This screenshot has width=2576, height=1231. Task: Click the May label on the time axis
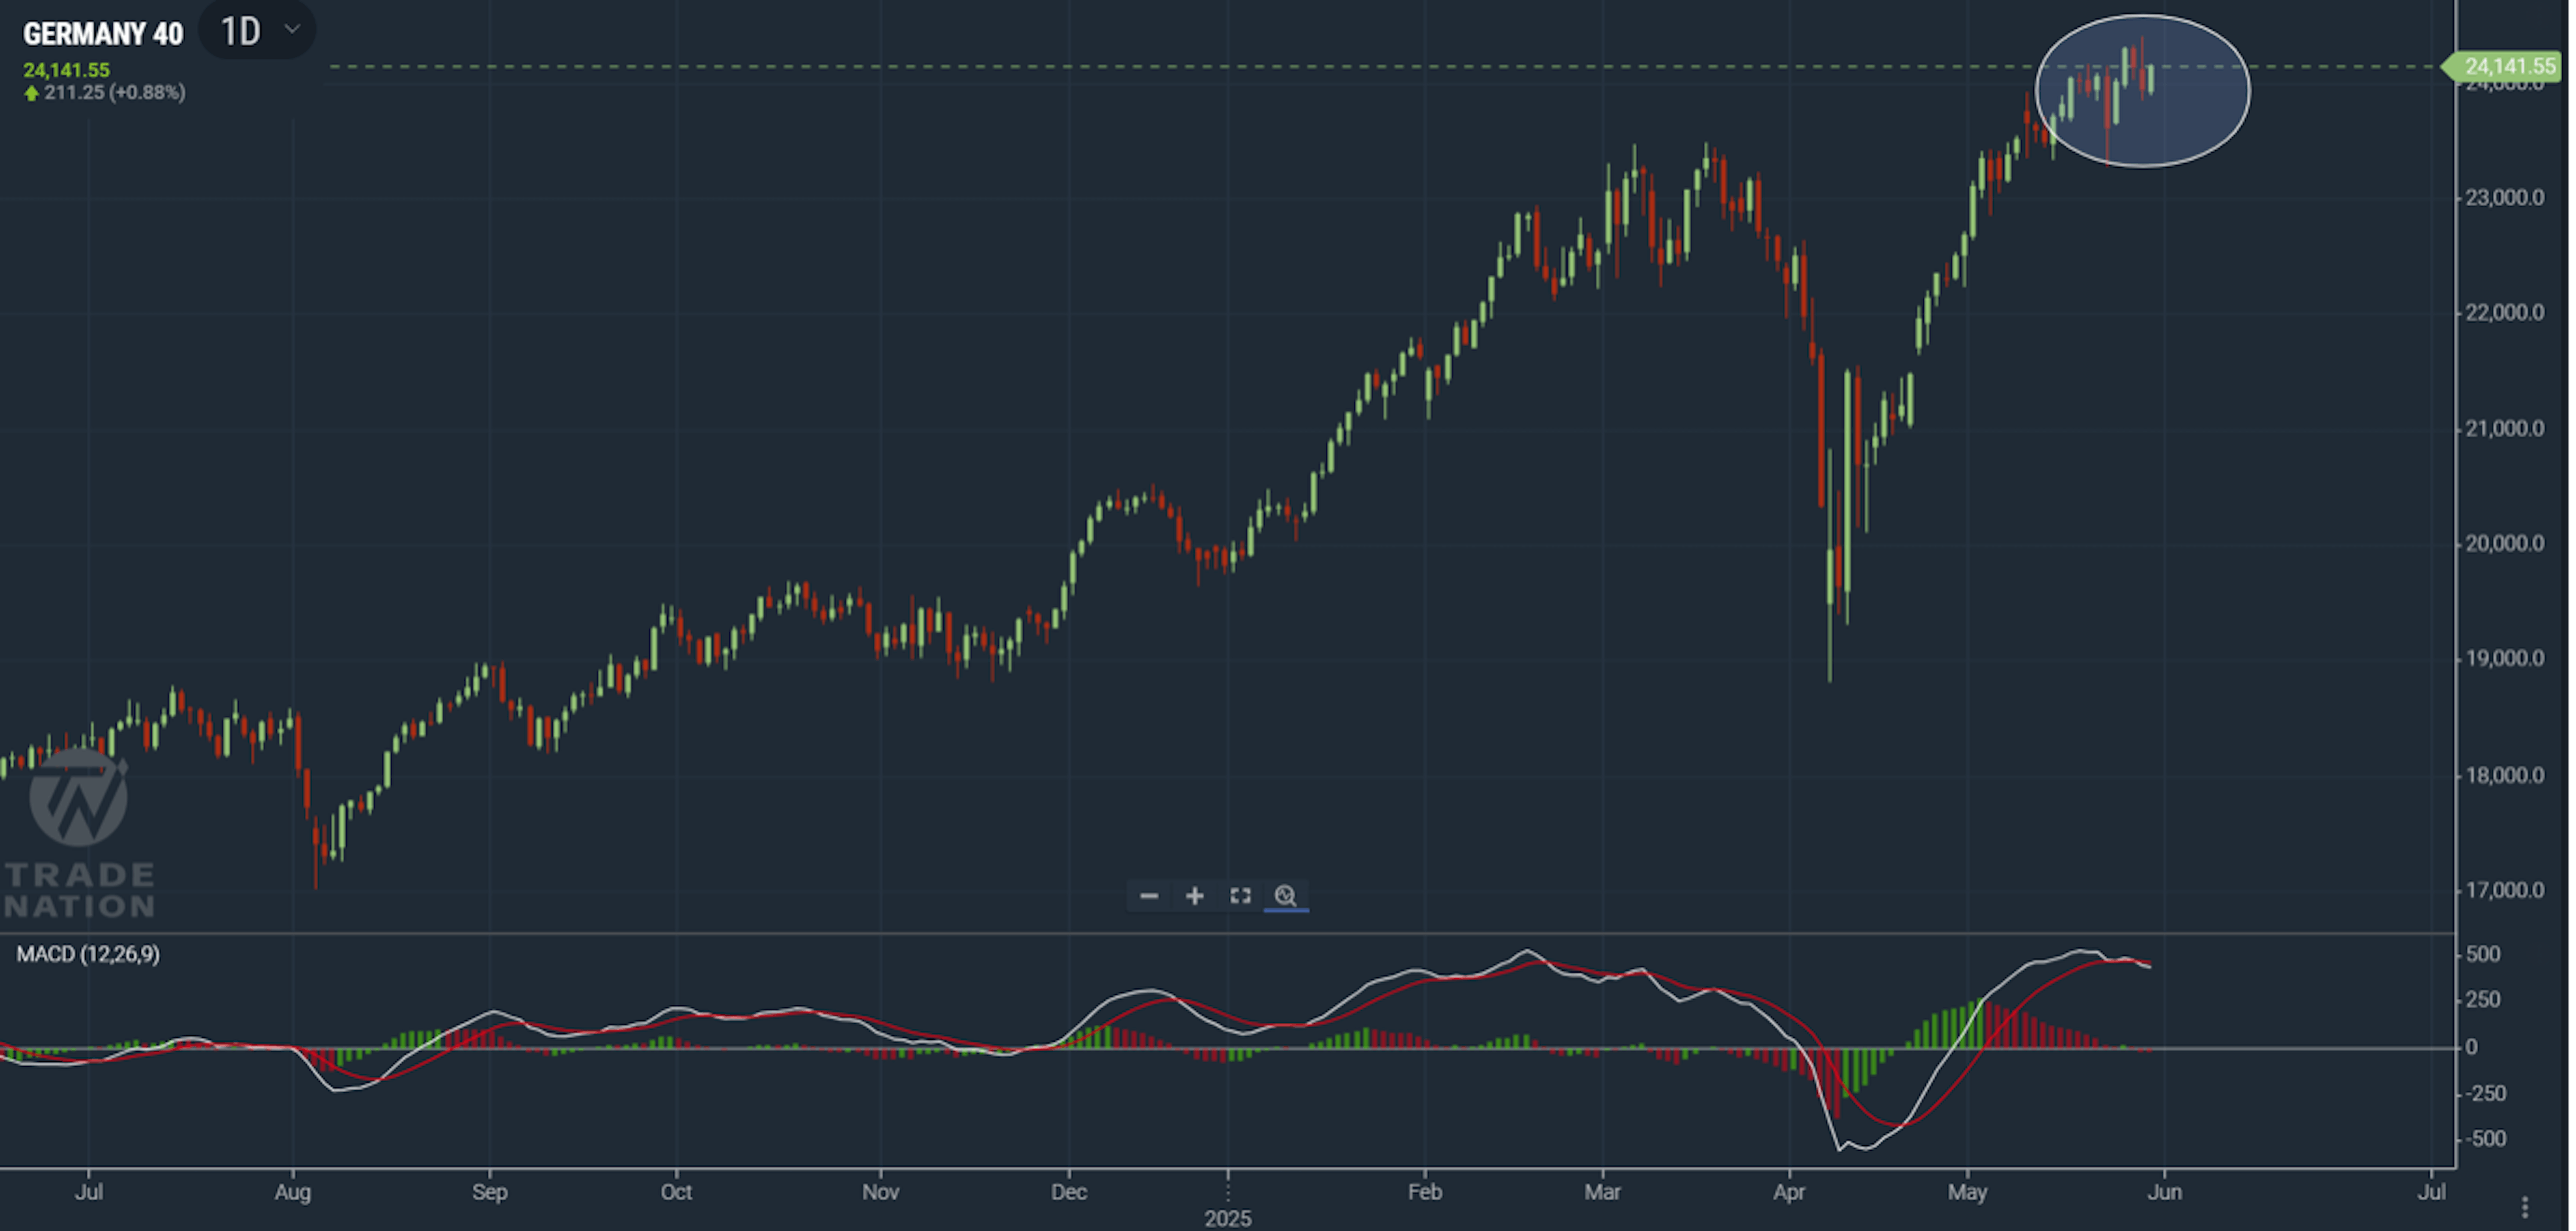[1968, 1192]
